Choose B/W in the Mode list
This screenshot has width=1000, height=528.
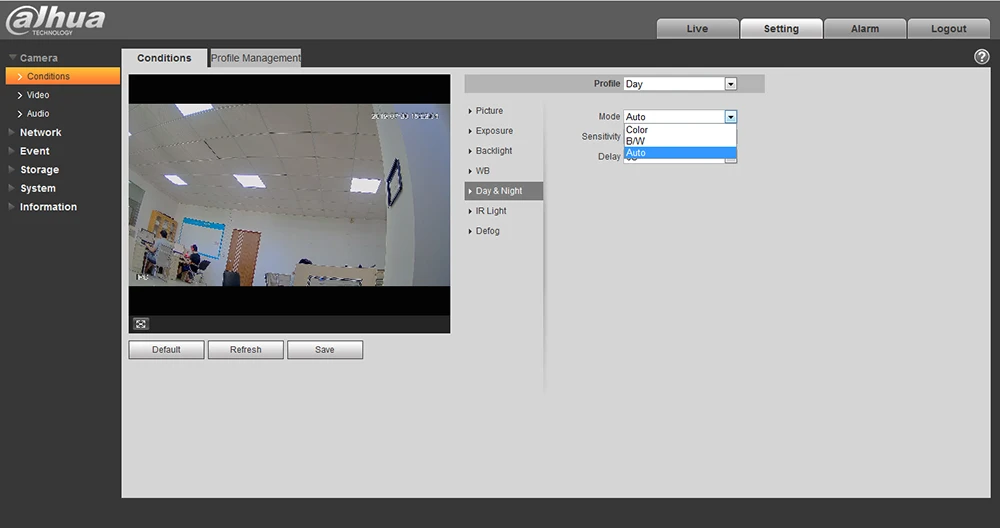pos(680,141)
